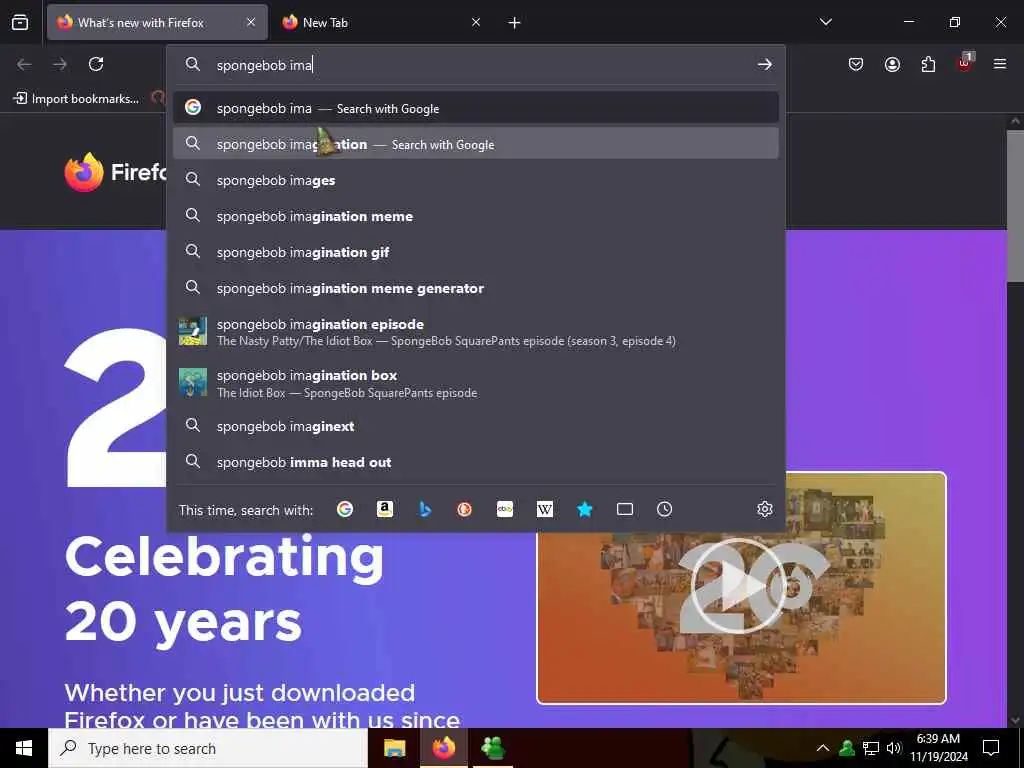Open Save to Pocket icon
1024x768 pixels.
coord(856,64)
